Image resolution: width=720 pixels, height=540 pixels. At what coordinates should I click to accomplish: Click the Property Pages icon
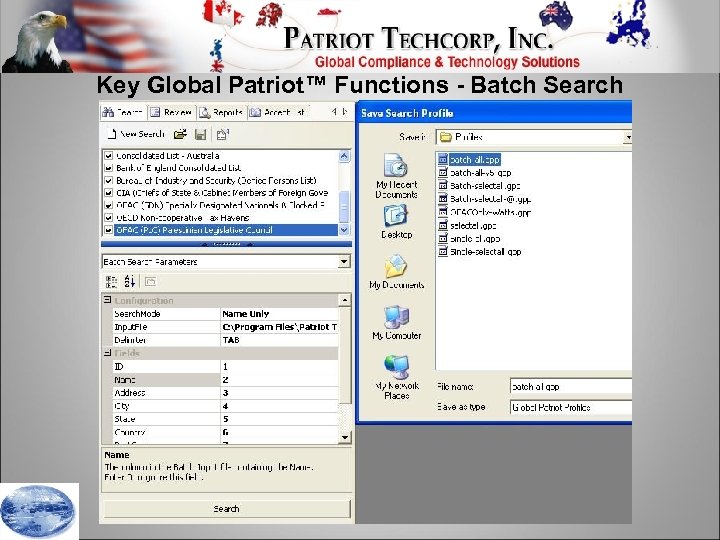150,281
